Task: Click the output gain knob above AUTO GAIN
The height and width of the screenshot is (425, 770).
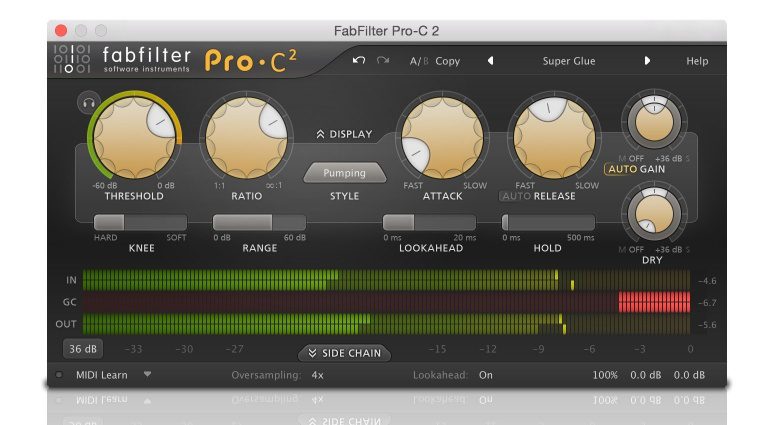Action: (x=654, y=122)
